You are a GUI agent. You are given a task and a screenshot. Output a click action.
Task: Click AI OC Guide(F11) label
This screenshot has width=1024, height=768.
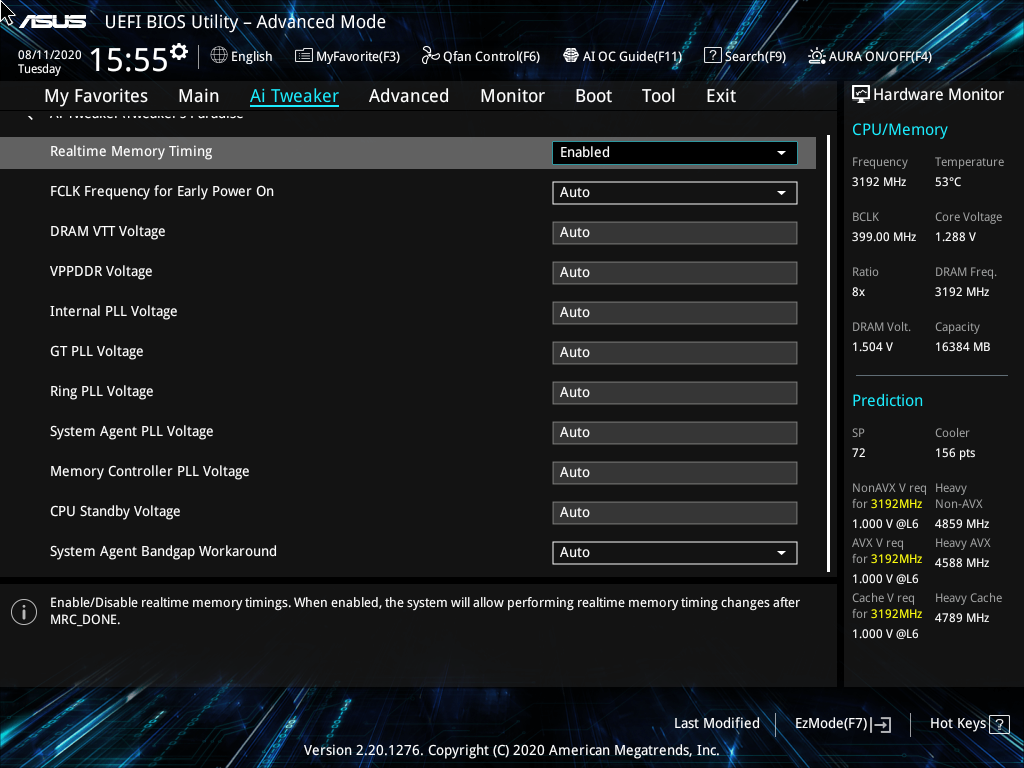click(632, 56)
